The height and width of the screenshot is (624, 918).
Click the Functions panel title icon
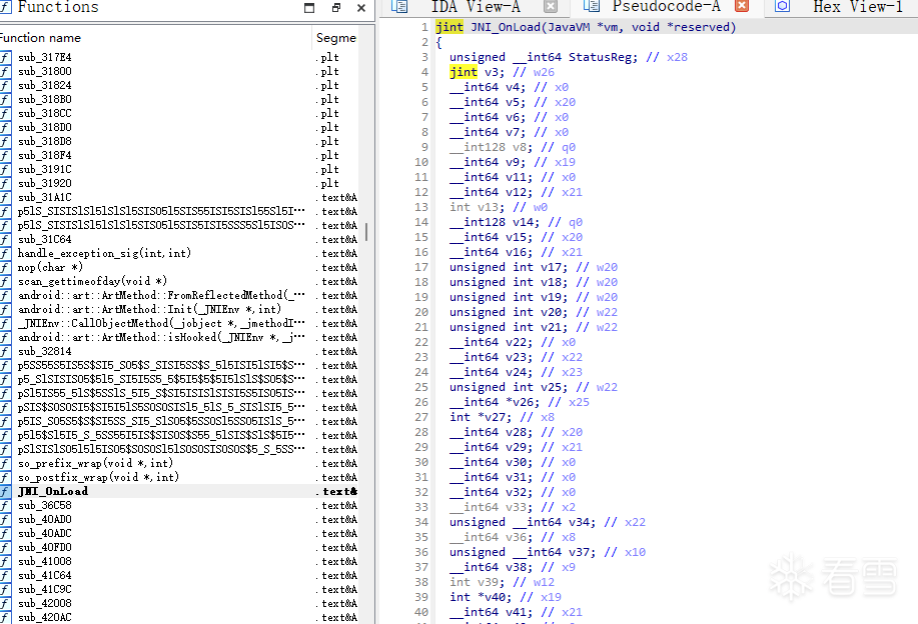pyautogui.click(x=5, y=6)
